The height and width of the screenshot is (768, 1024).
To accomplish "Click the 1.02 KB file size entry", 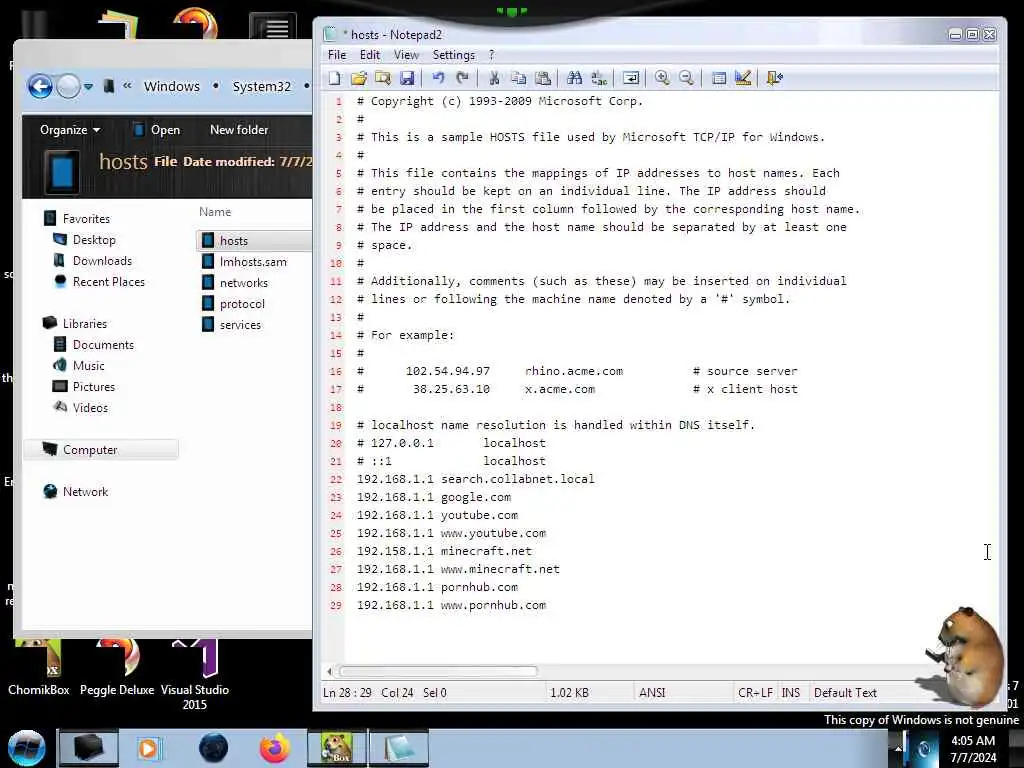I will point(569,693).
